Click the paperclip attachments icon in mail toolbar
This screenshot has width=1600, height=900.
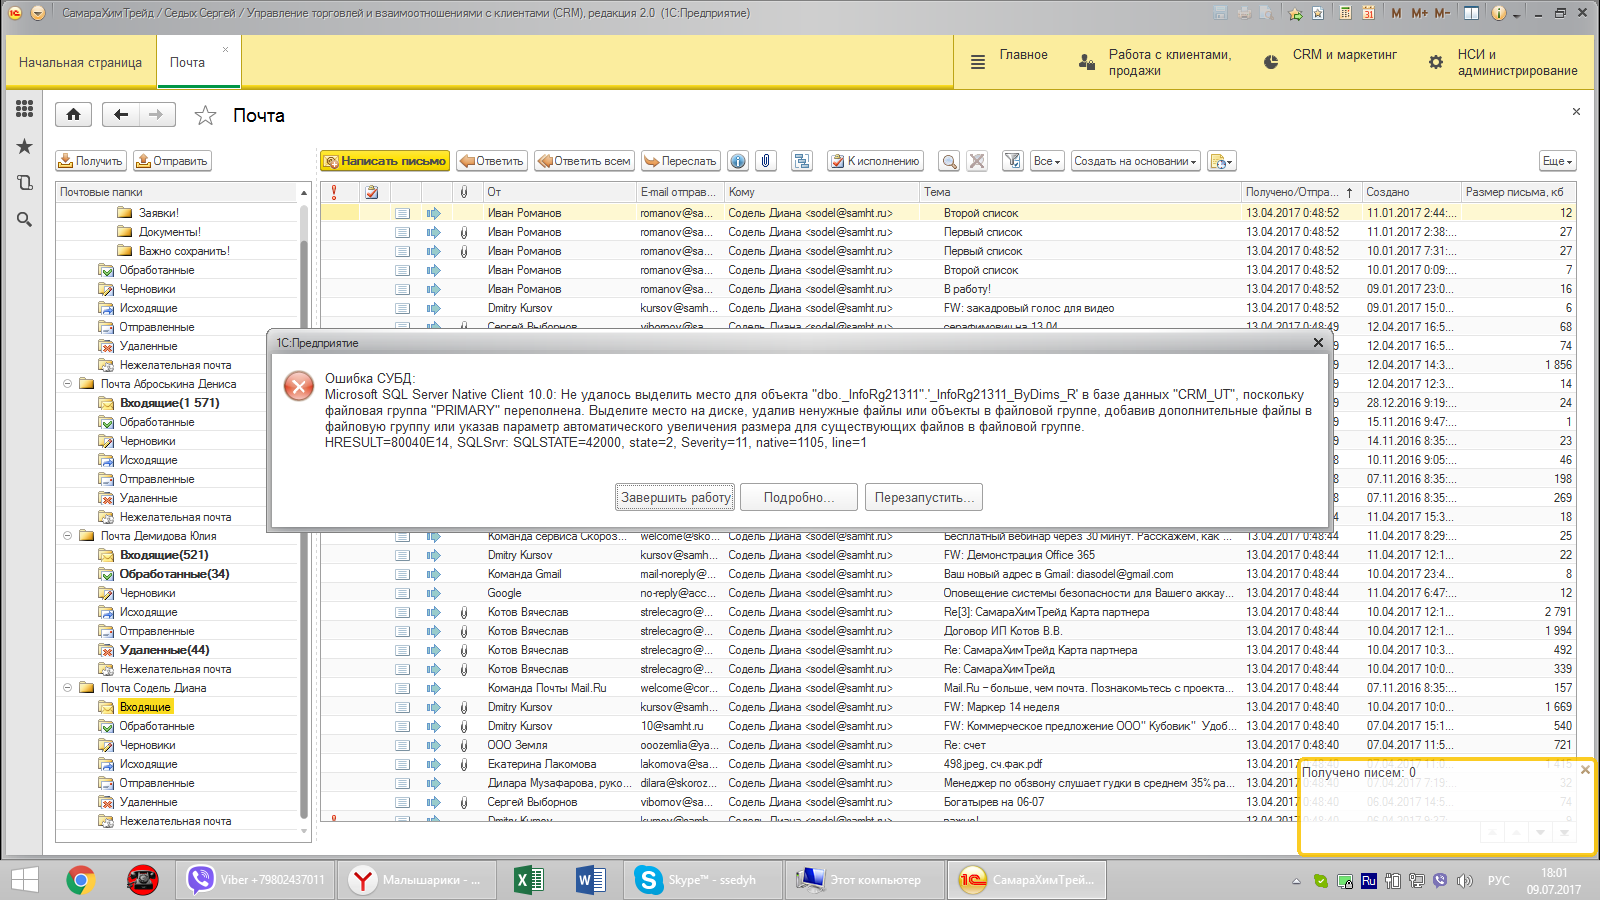[x=765, y=161]
